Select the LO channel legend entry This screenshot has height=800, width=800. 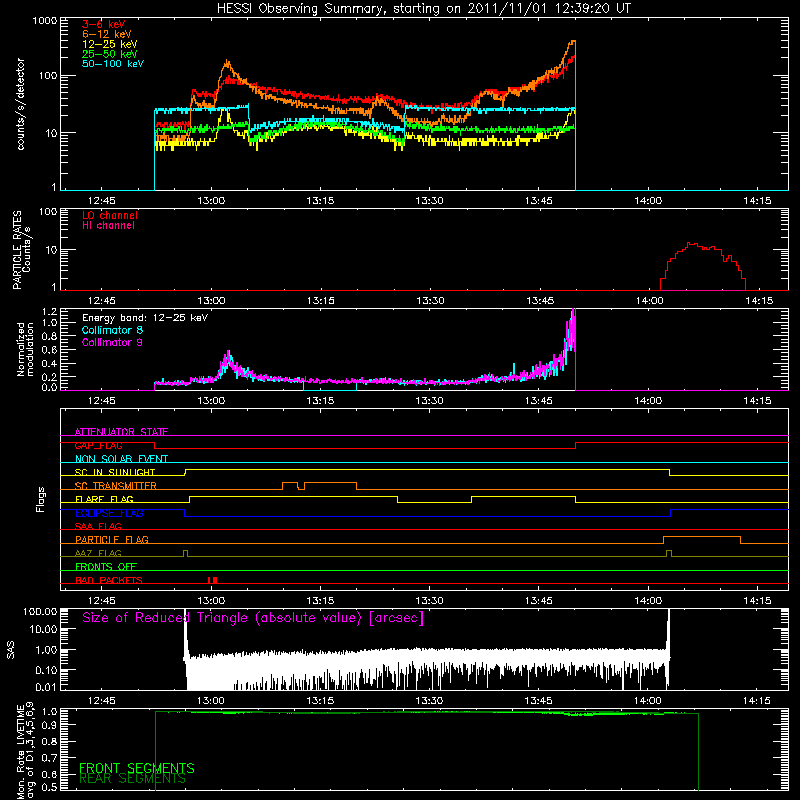coord(110,215)
